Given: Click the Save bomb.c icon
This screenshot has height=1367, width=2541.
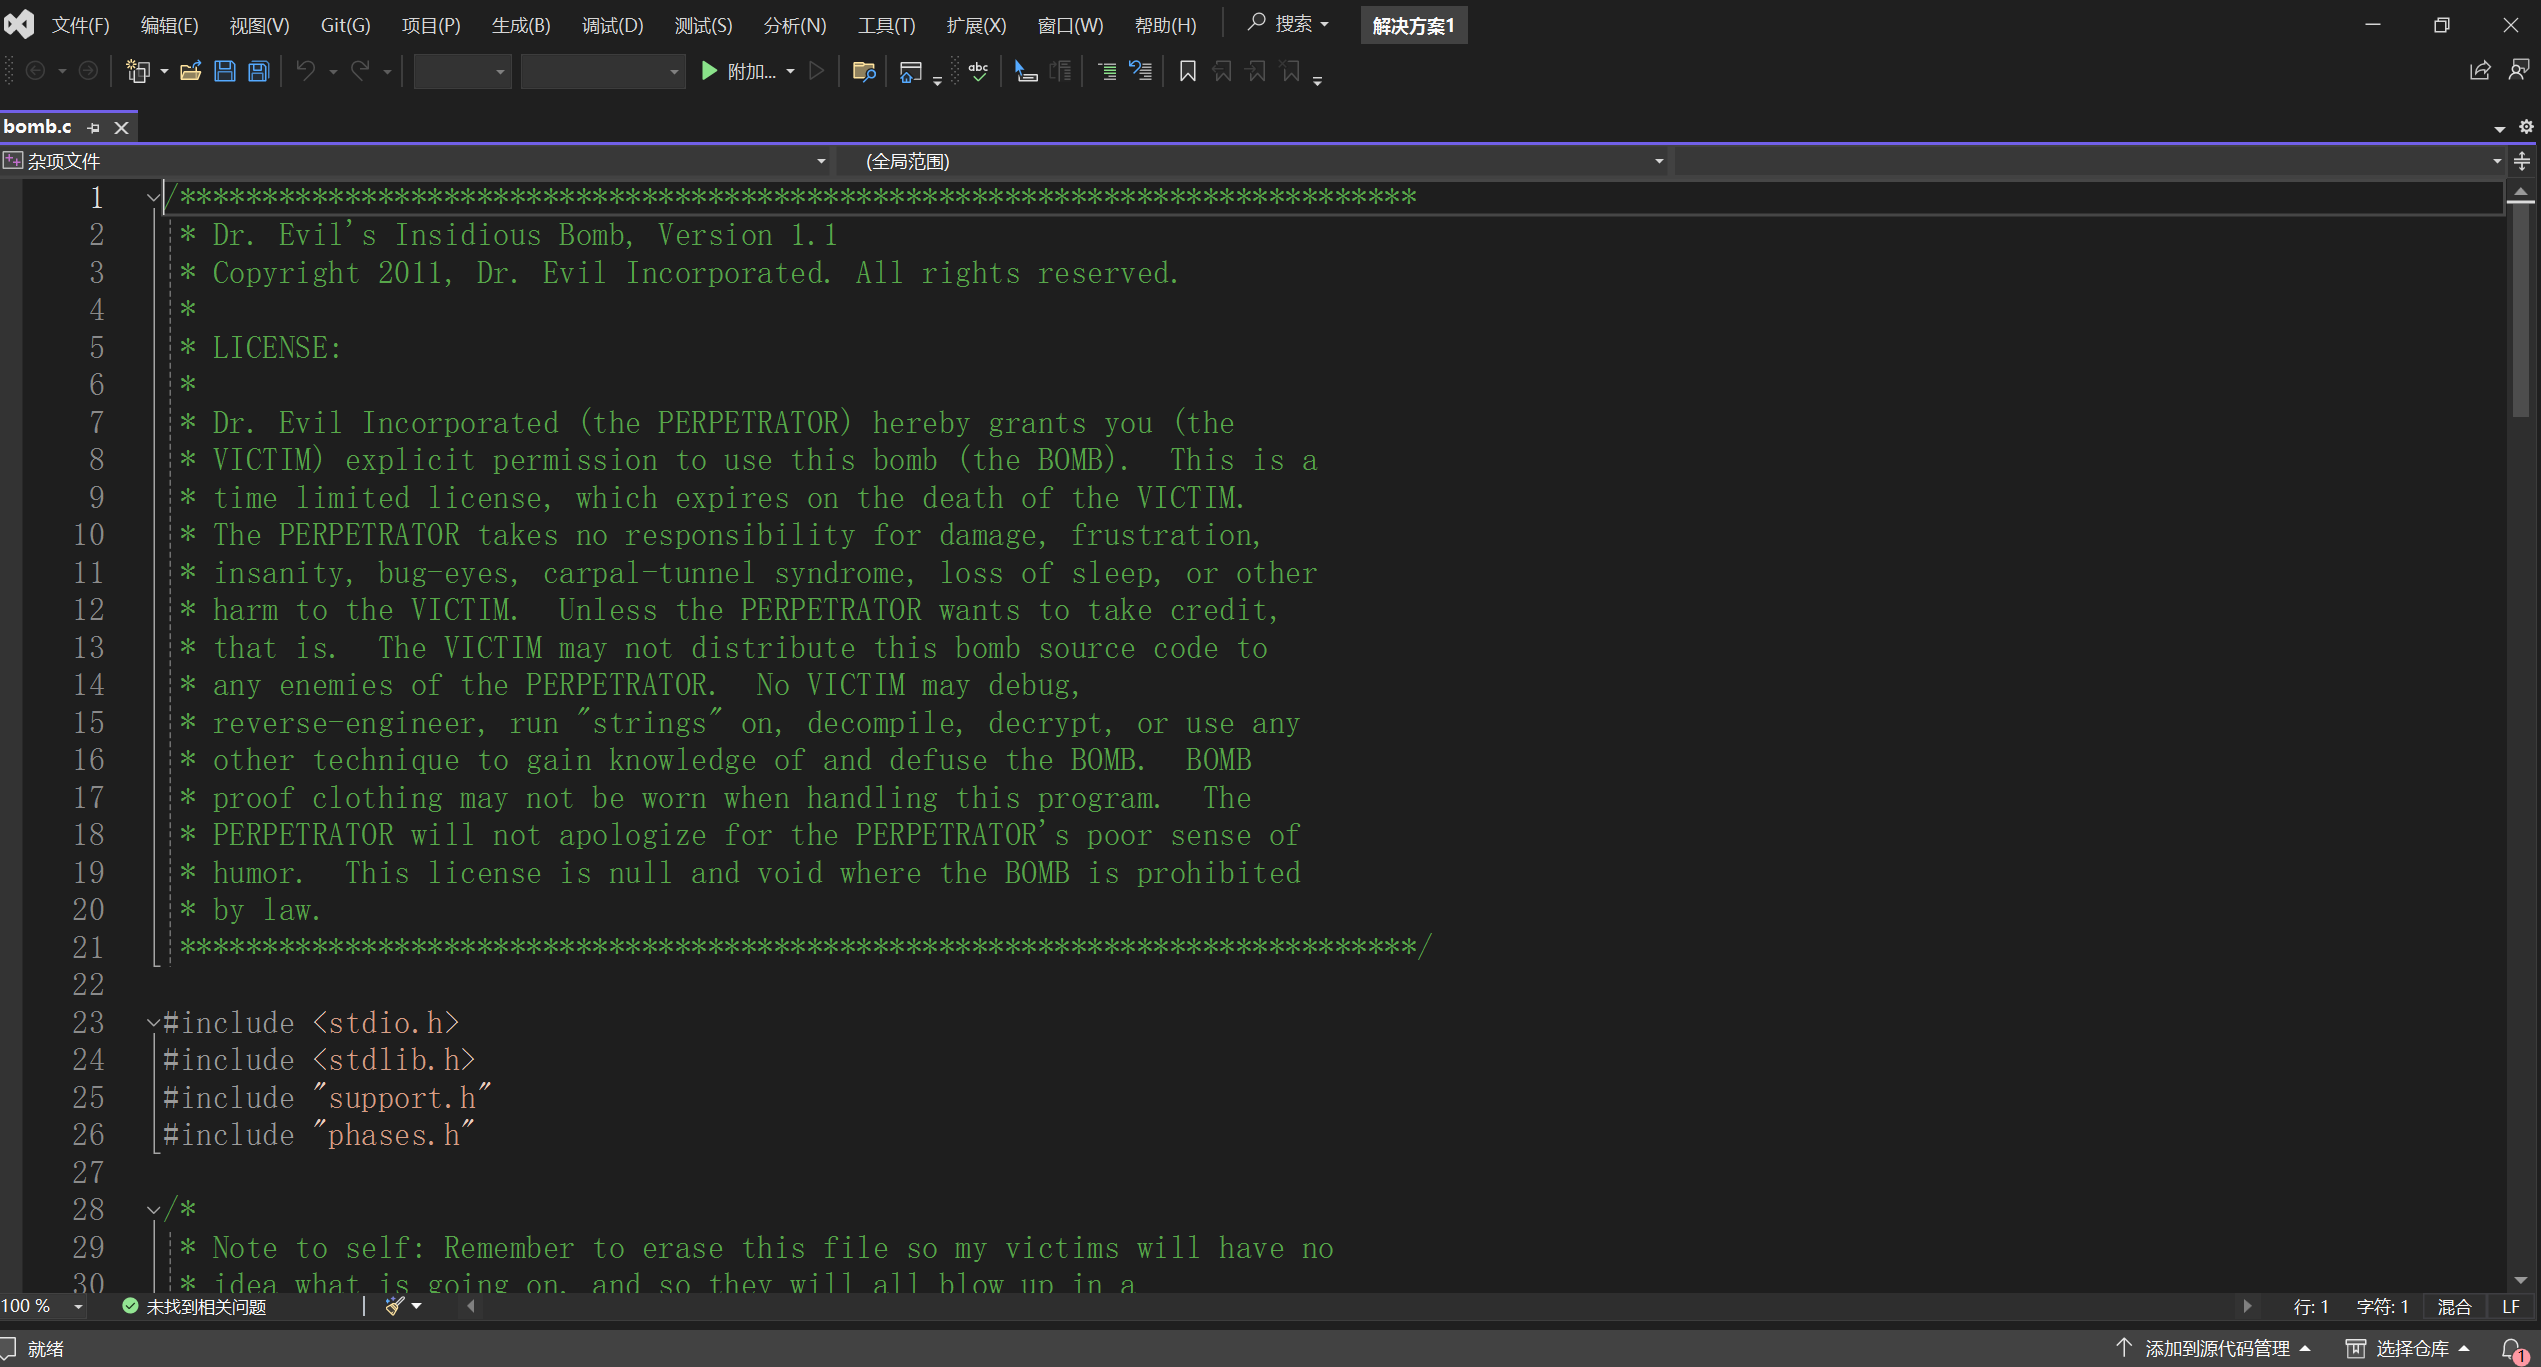Looking at the screenshot, I should pyautogui.click(x=225, y=71).
